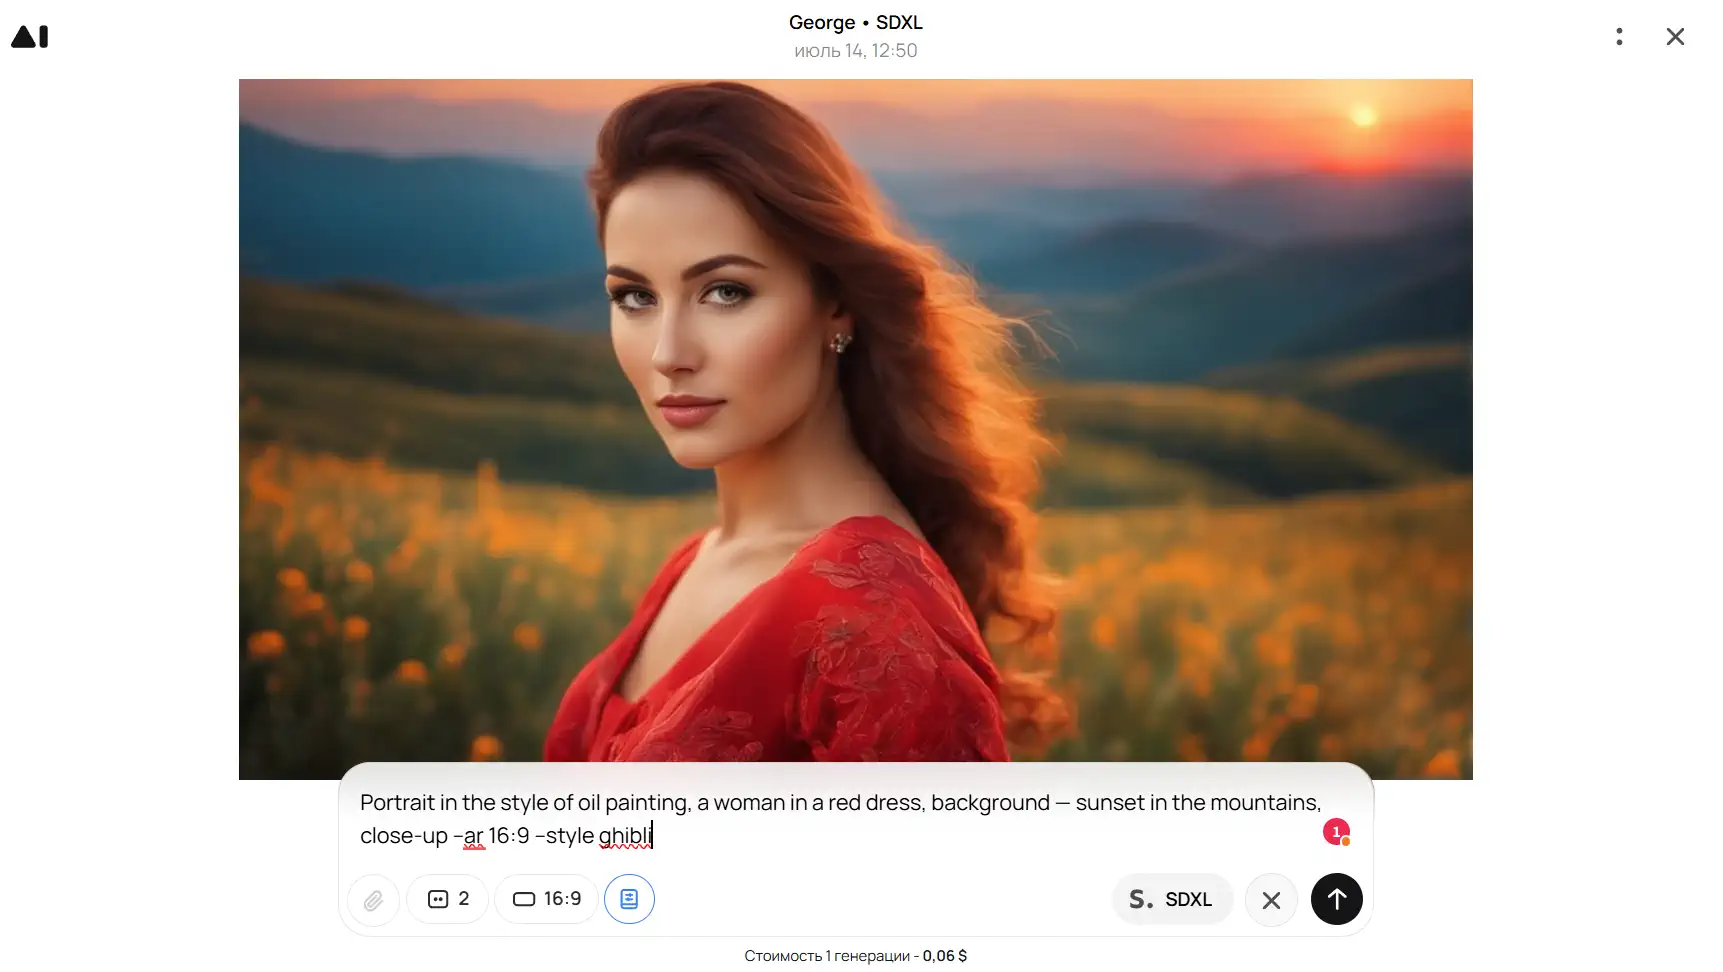Click the underlined ar flag in prompt
Screen dimensions: 1723x972
(473, 836)
